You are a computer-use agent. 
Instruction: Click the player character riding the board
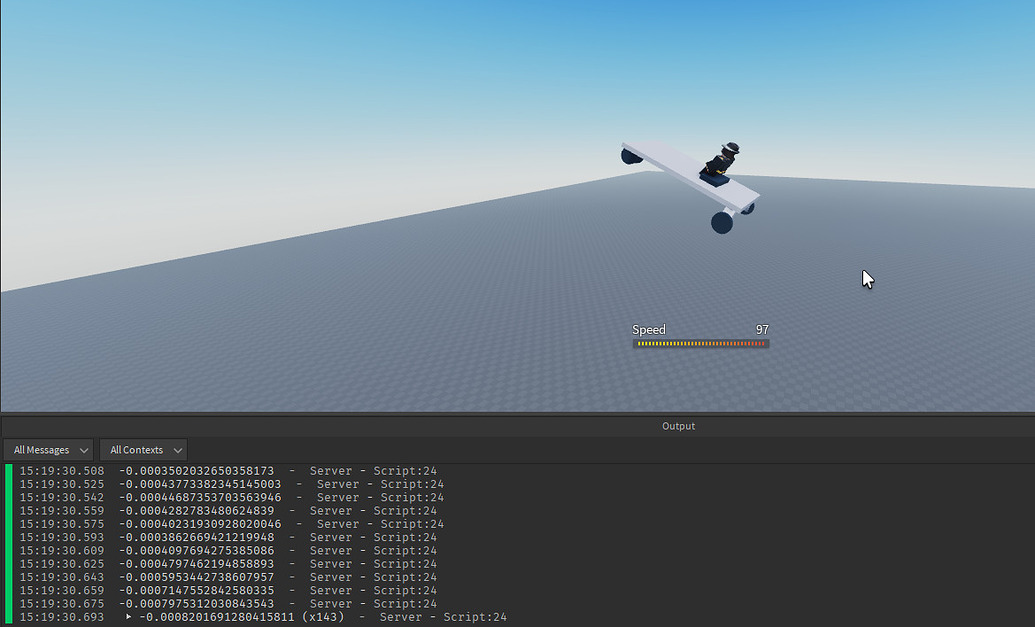point(722,160)
